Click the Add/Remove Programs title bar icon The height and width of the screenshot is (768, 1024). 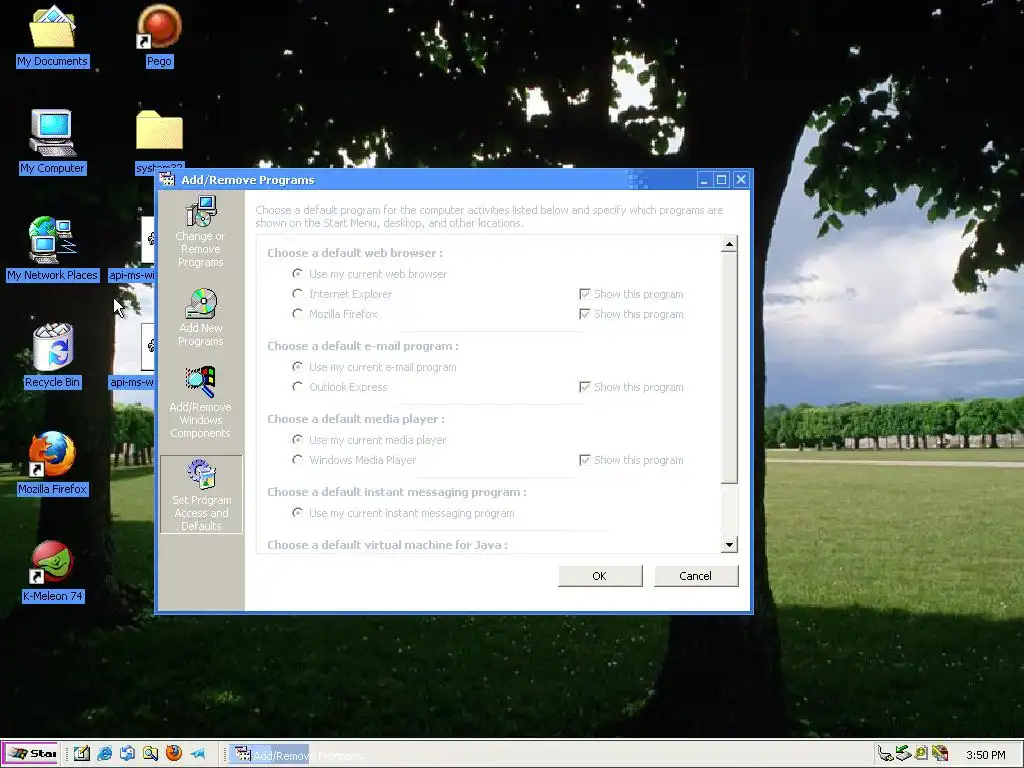pos(168,180)
